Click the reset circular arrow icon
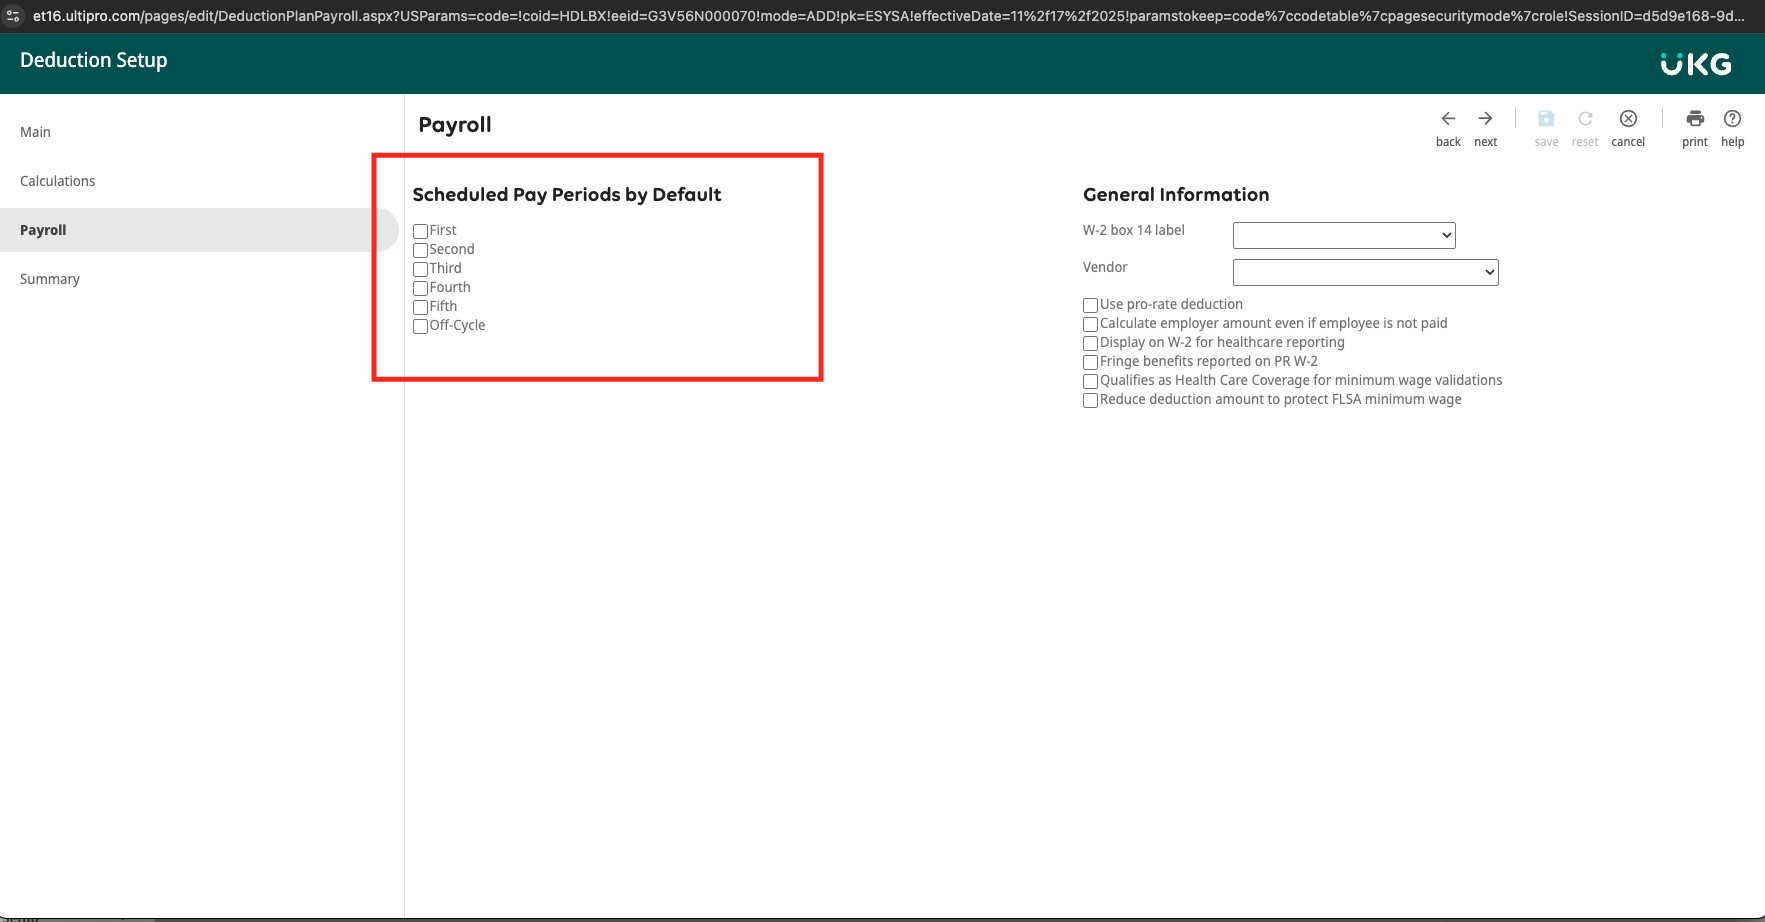The width and height of the screenshot is (1765, 922). [1585, 119]
